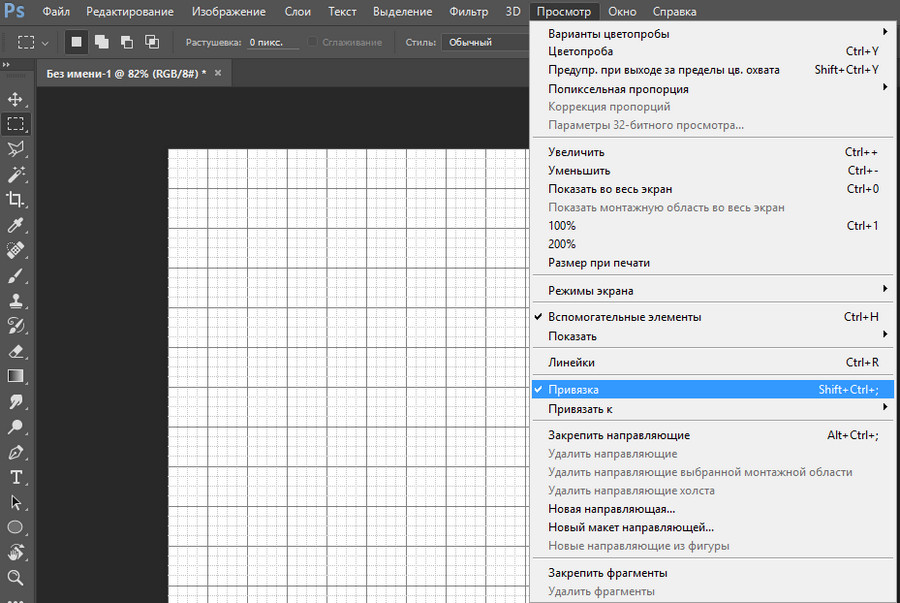Select the Ellipse shape tool
This screenshot has width=900, height=603.
pos(15,527)
